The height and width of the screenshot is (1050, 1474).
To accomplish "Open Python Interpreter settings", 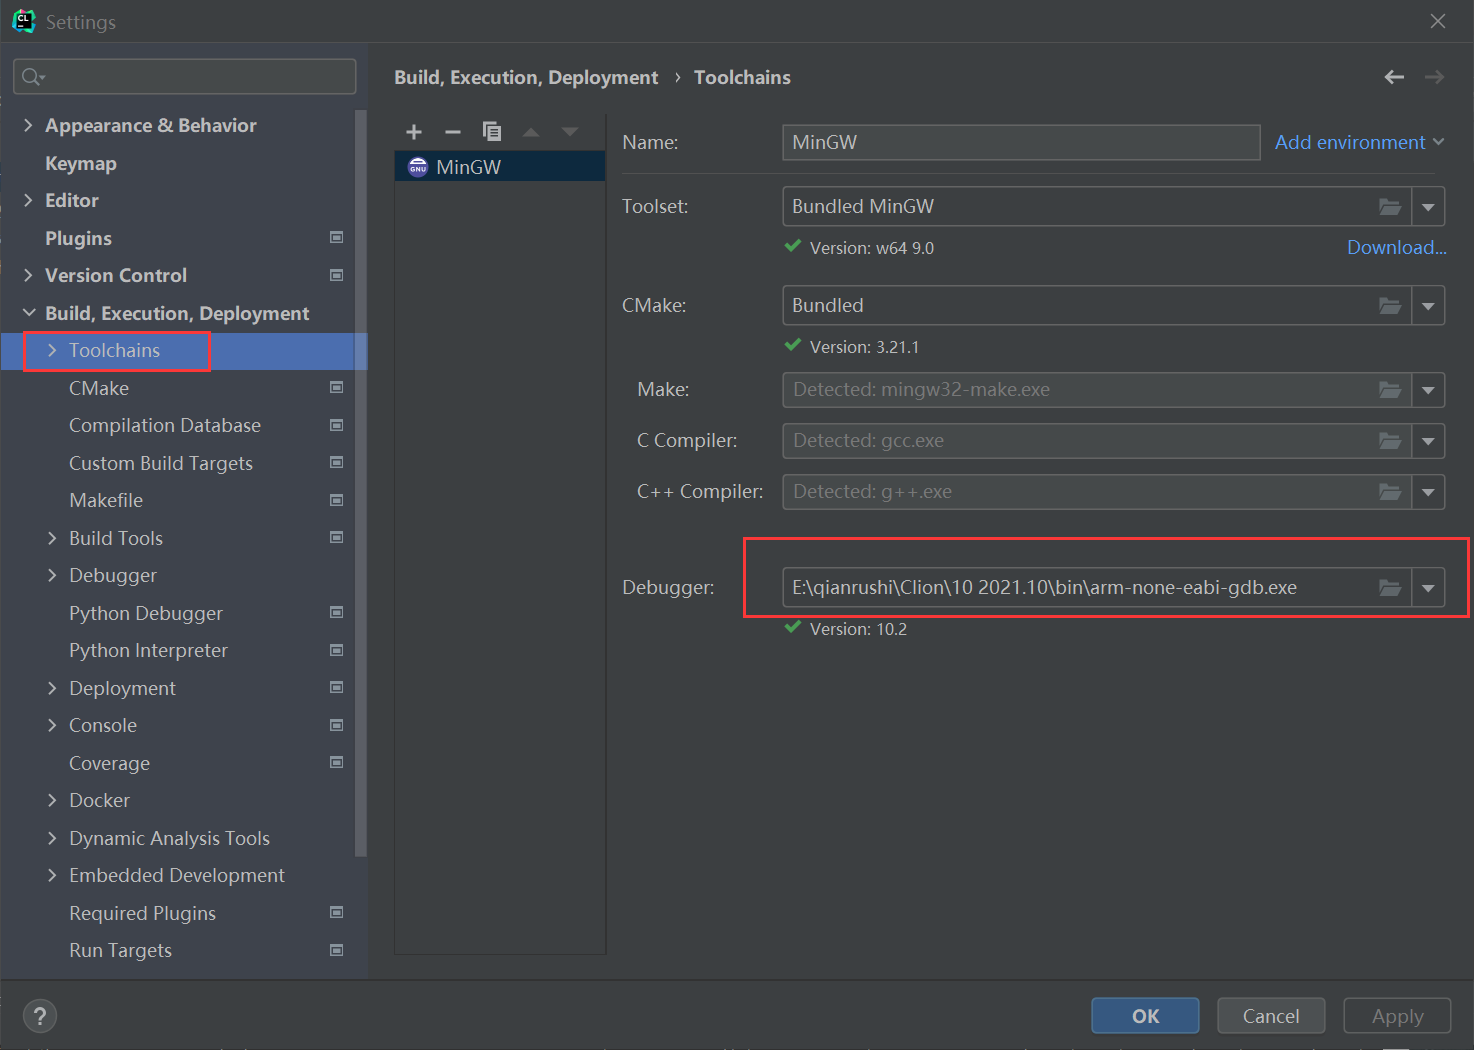I will coord(148,650).
